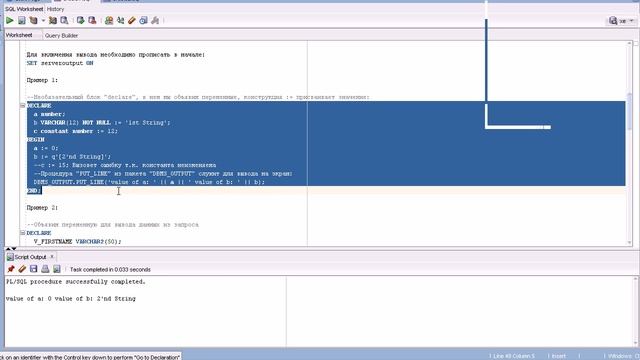The image size is (640, 360).
Task: Click the 'Windows' line-ending status bar entry
Action: point(619,356)
